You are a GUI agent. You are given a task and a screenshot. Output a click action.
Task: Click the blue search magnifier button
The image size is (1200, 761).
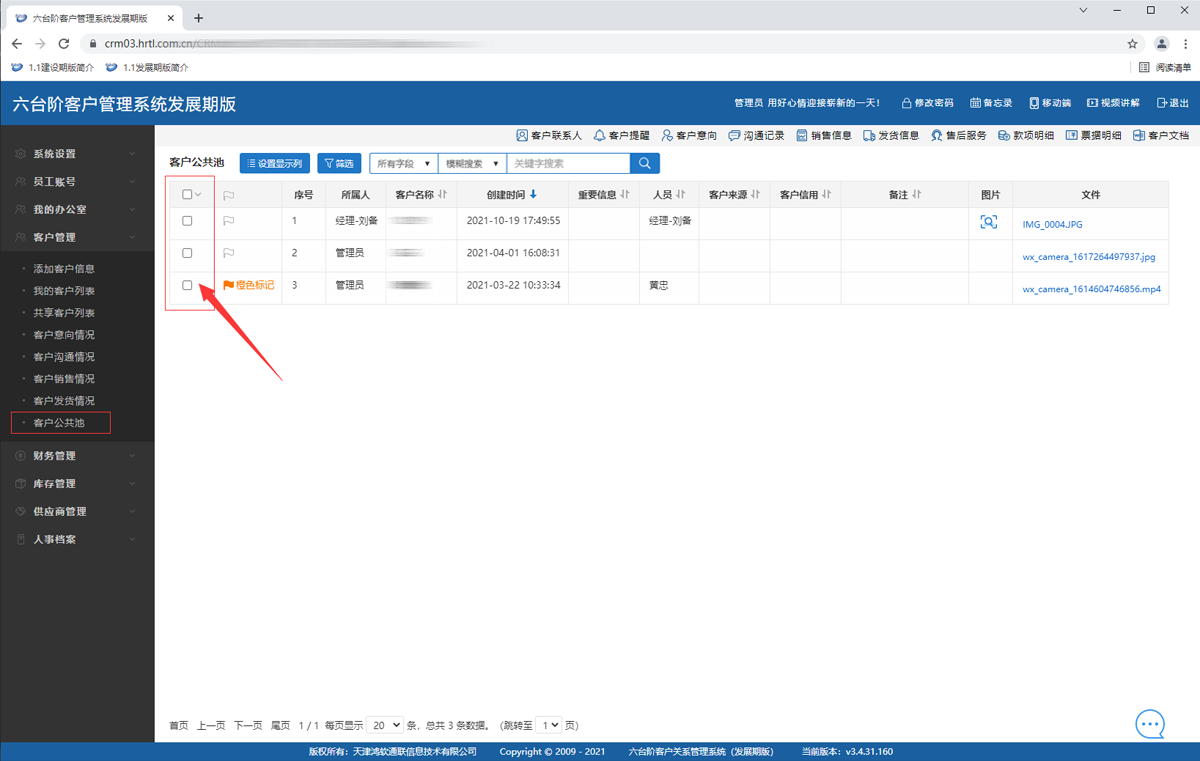(645, 163)
